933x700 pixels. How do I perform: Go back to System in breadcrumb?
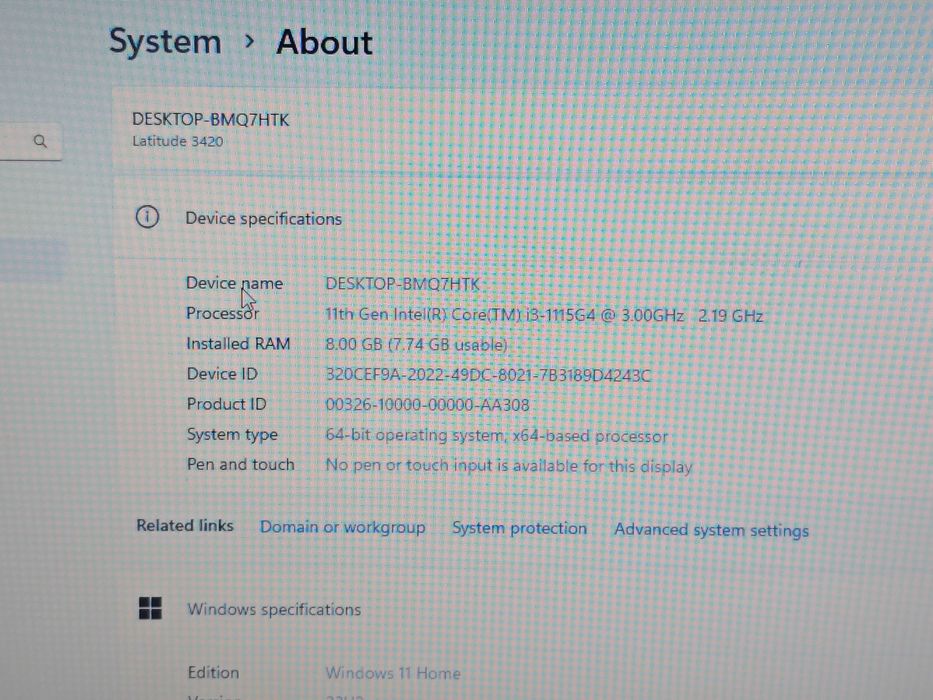(x=165, y=42)
